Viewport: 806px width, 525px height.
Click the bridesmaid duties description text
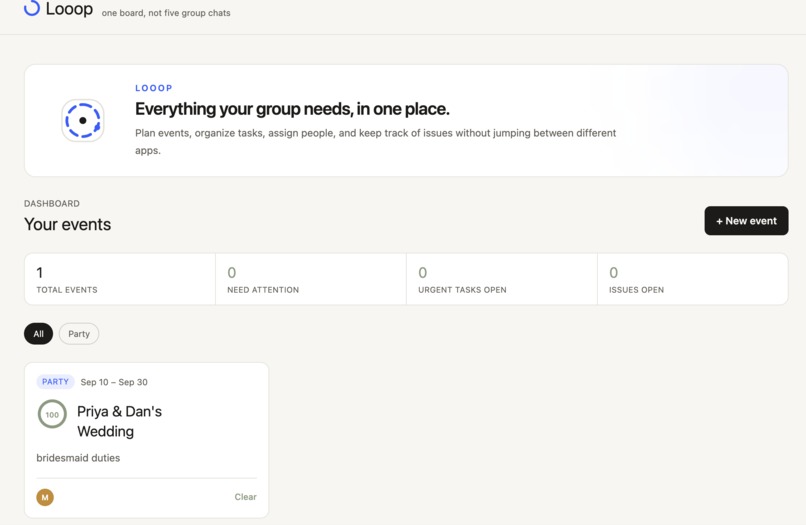78,458
